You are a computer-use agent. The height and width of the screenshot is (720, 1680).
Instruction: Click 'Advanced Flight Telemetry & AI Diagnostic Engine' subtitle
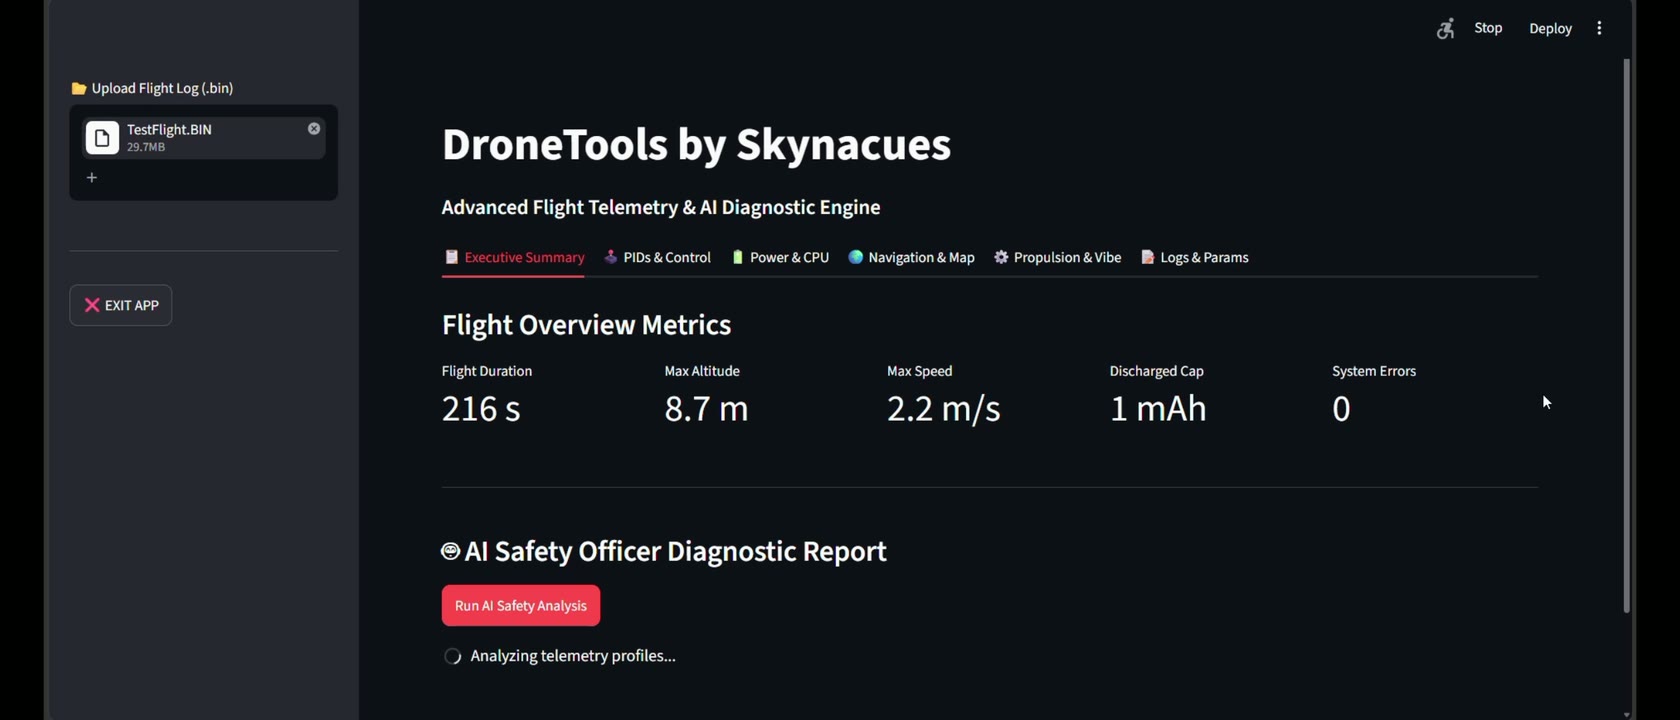tap(661, 207)
